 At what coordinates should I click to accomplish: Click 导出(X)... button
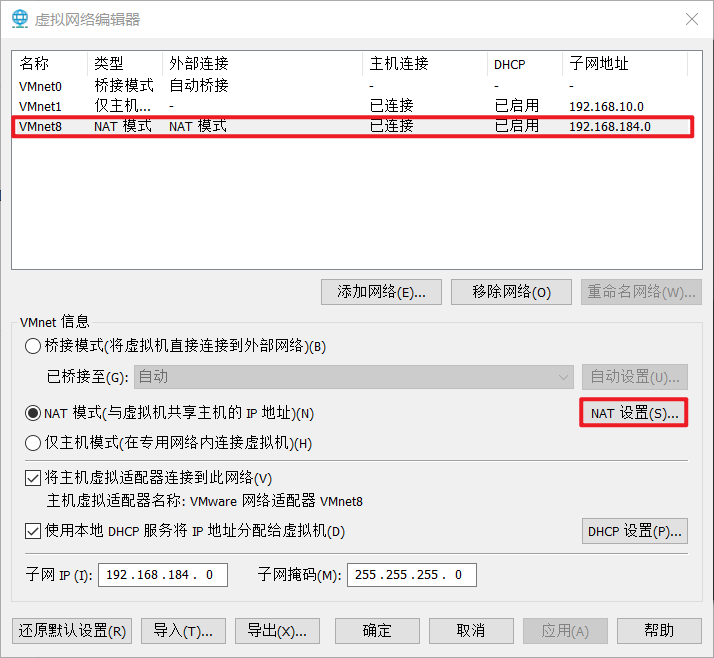(x=277, y=631)
